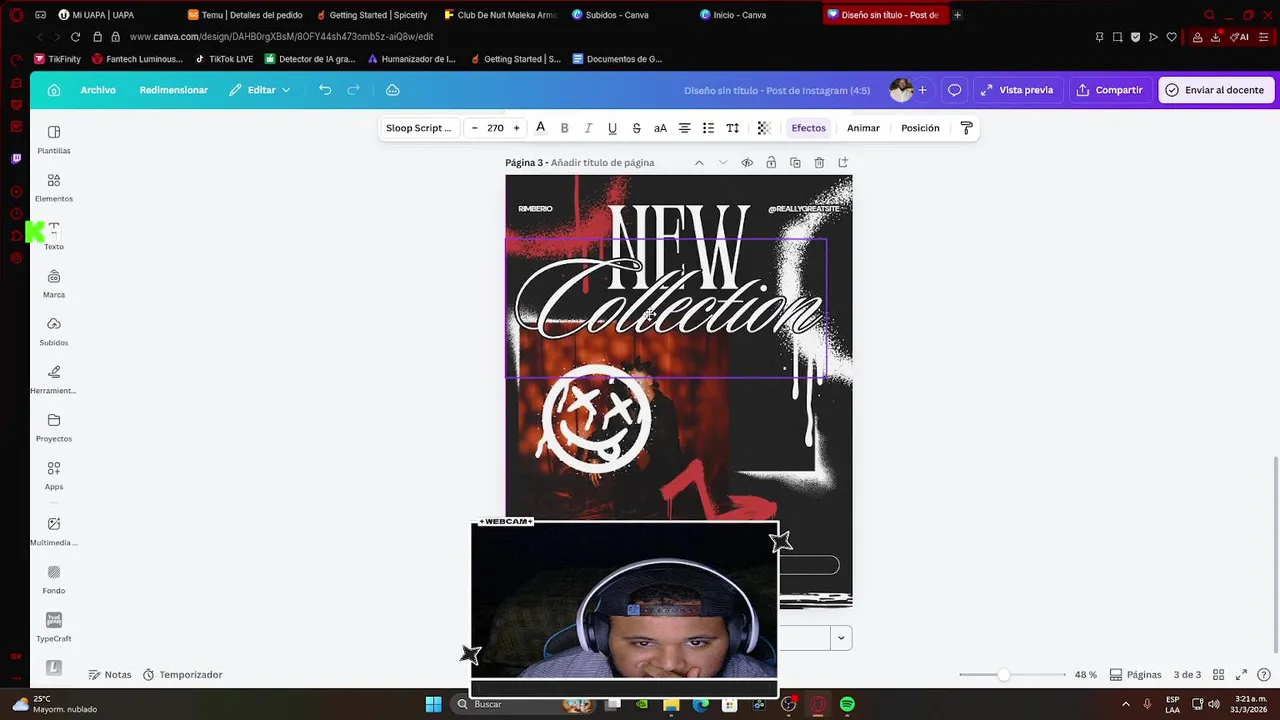Open the Herramientas draw panel
Viewport: 1280px width, 720px height.
coord(54,379)
